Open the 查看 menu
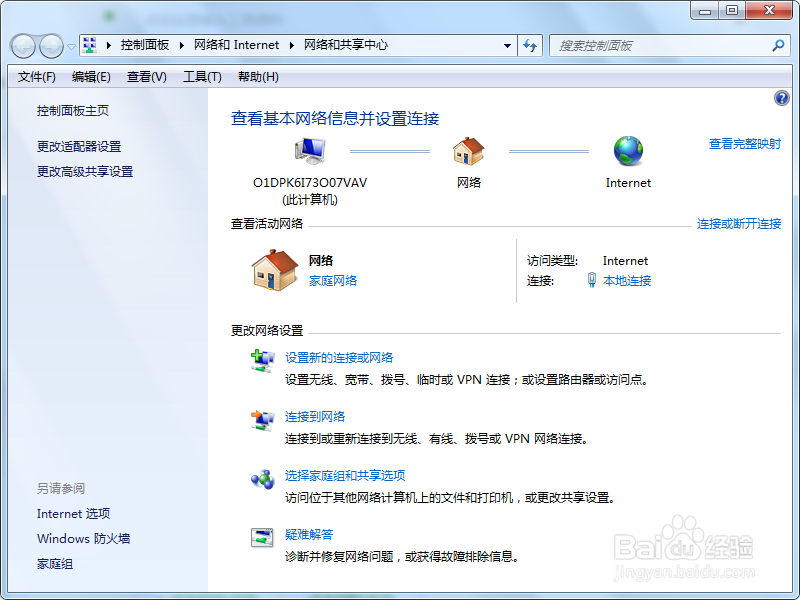 (x=146, y=76)
